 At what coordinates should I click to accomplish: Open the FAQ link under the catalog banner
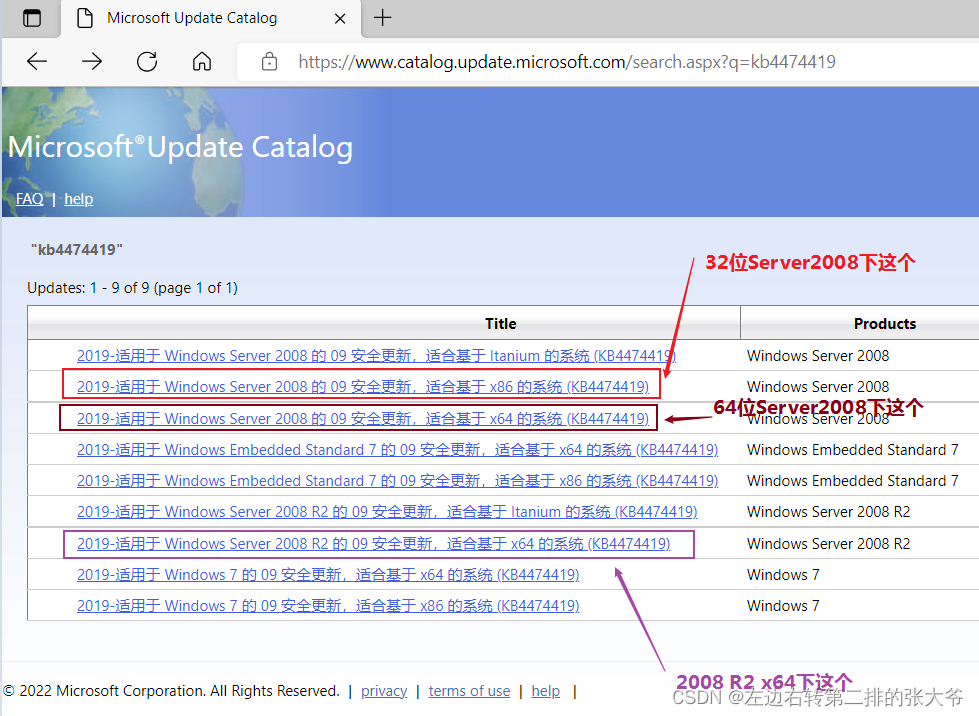28,198
